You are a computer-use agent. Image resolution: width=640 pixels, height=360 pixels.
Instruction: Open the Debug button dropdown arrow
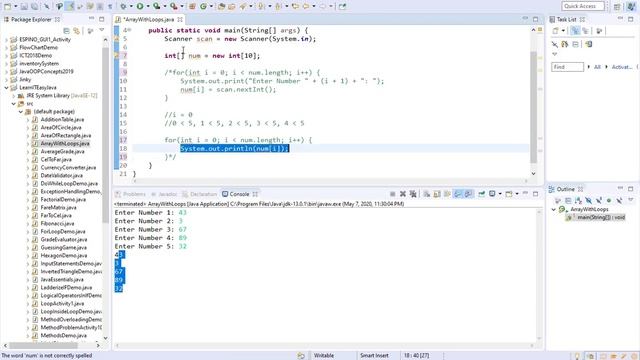tap(131, 6)
